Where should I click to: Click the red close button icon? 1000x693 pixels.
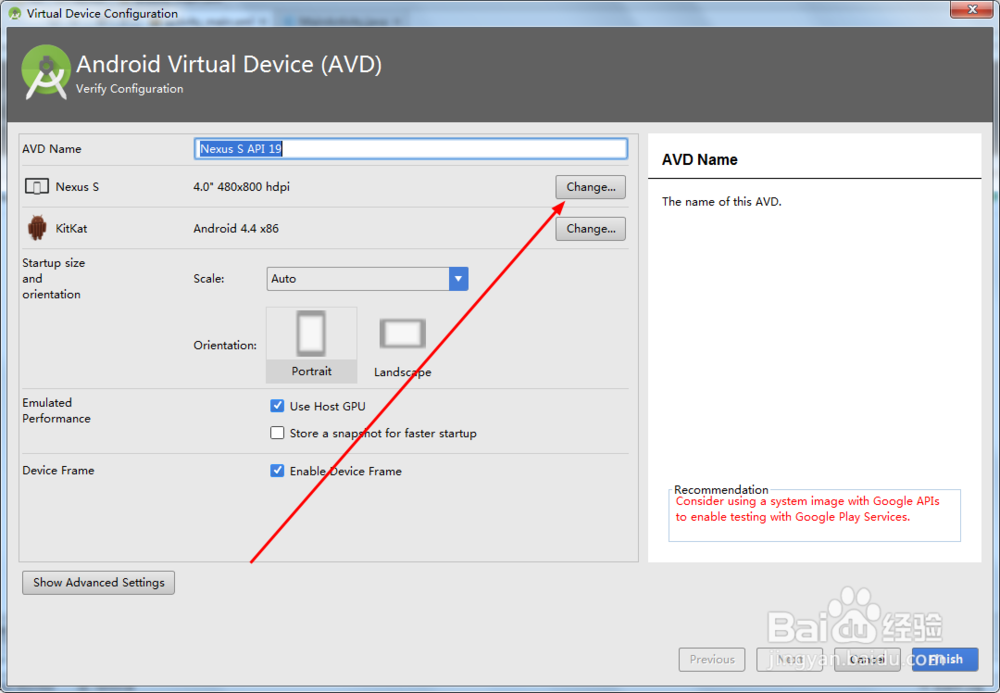click(x=971, y=10)
